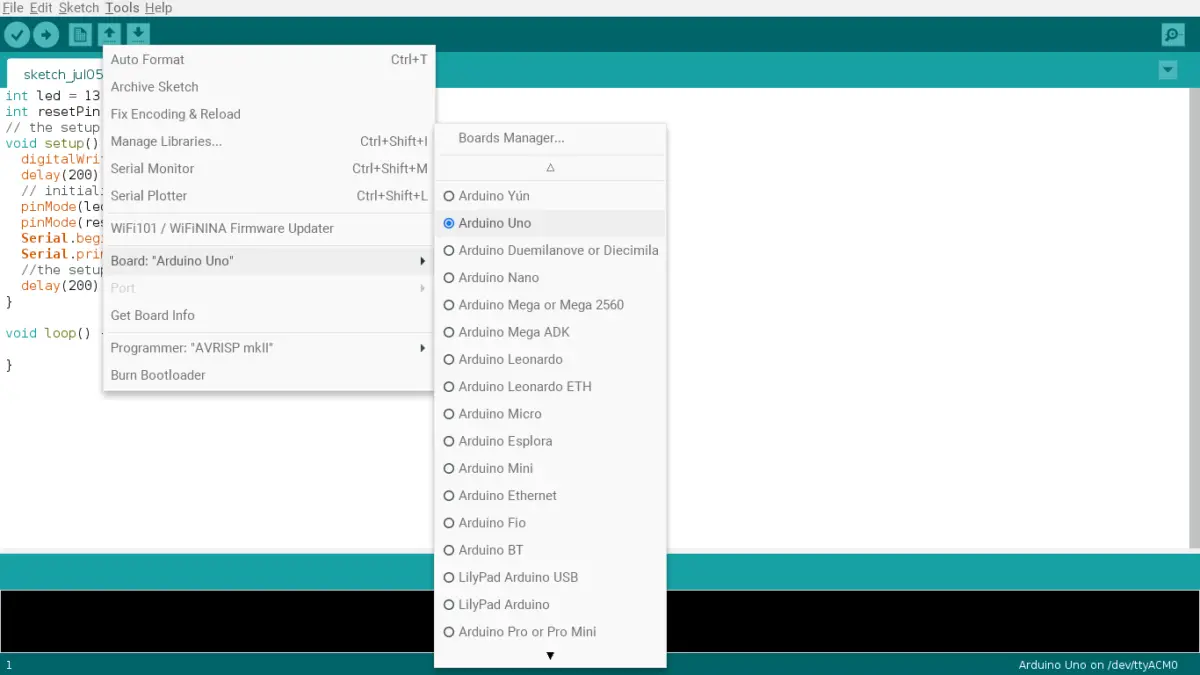The width and height of the screenshot is (1200, 675).
Task: Click the Save sketch down-arrow icon
Action: pyautogui.click(x=138, y=35)
